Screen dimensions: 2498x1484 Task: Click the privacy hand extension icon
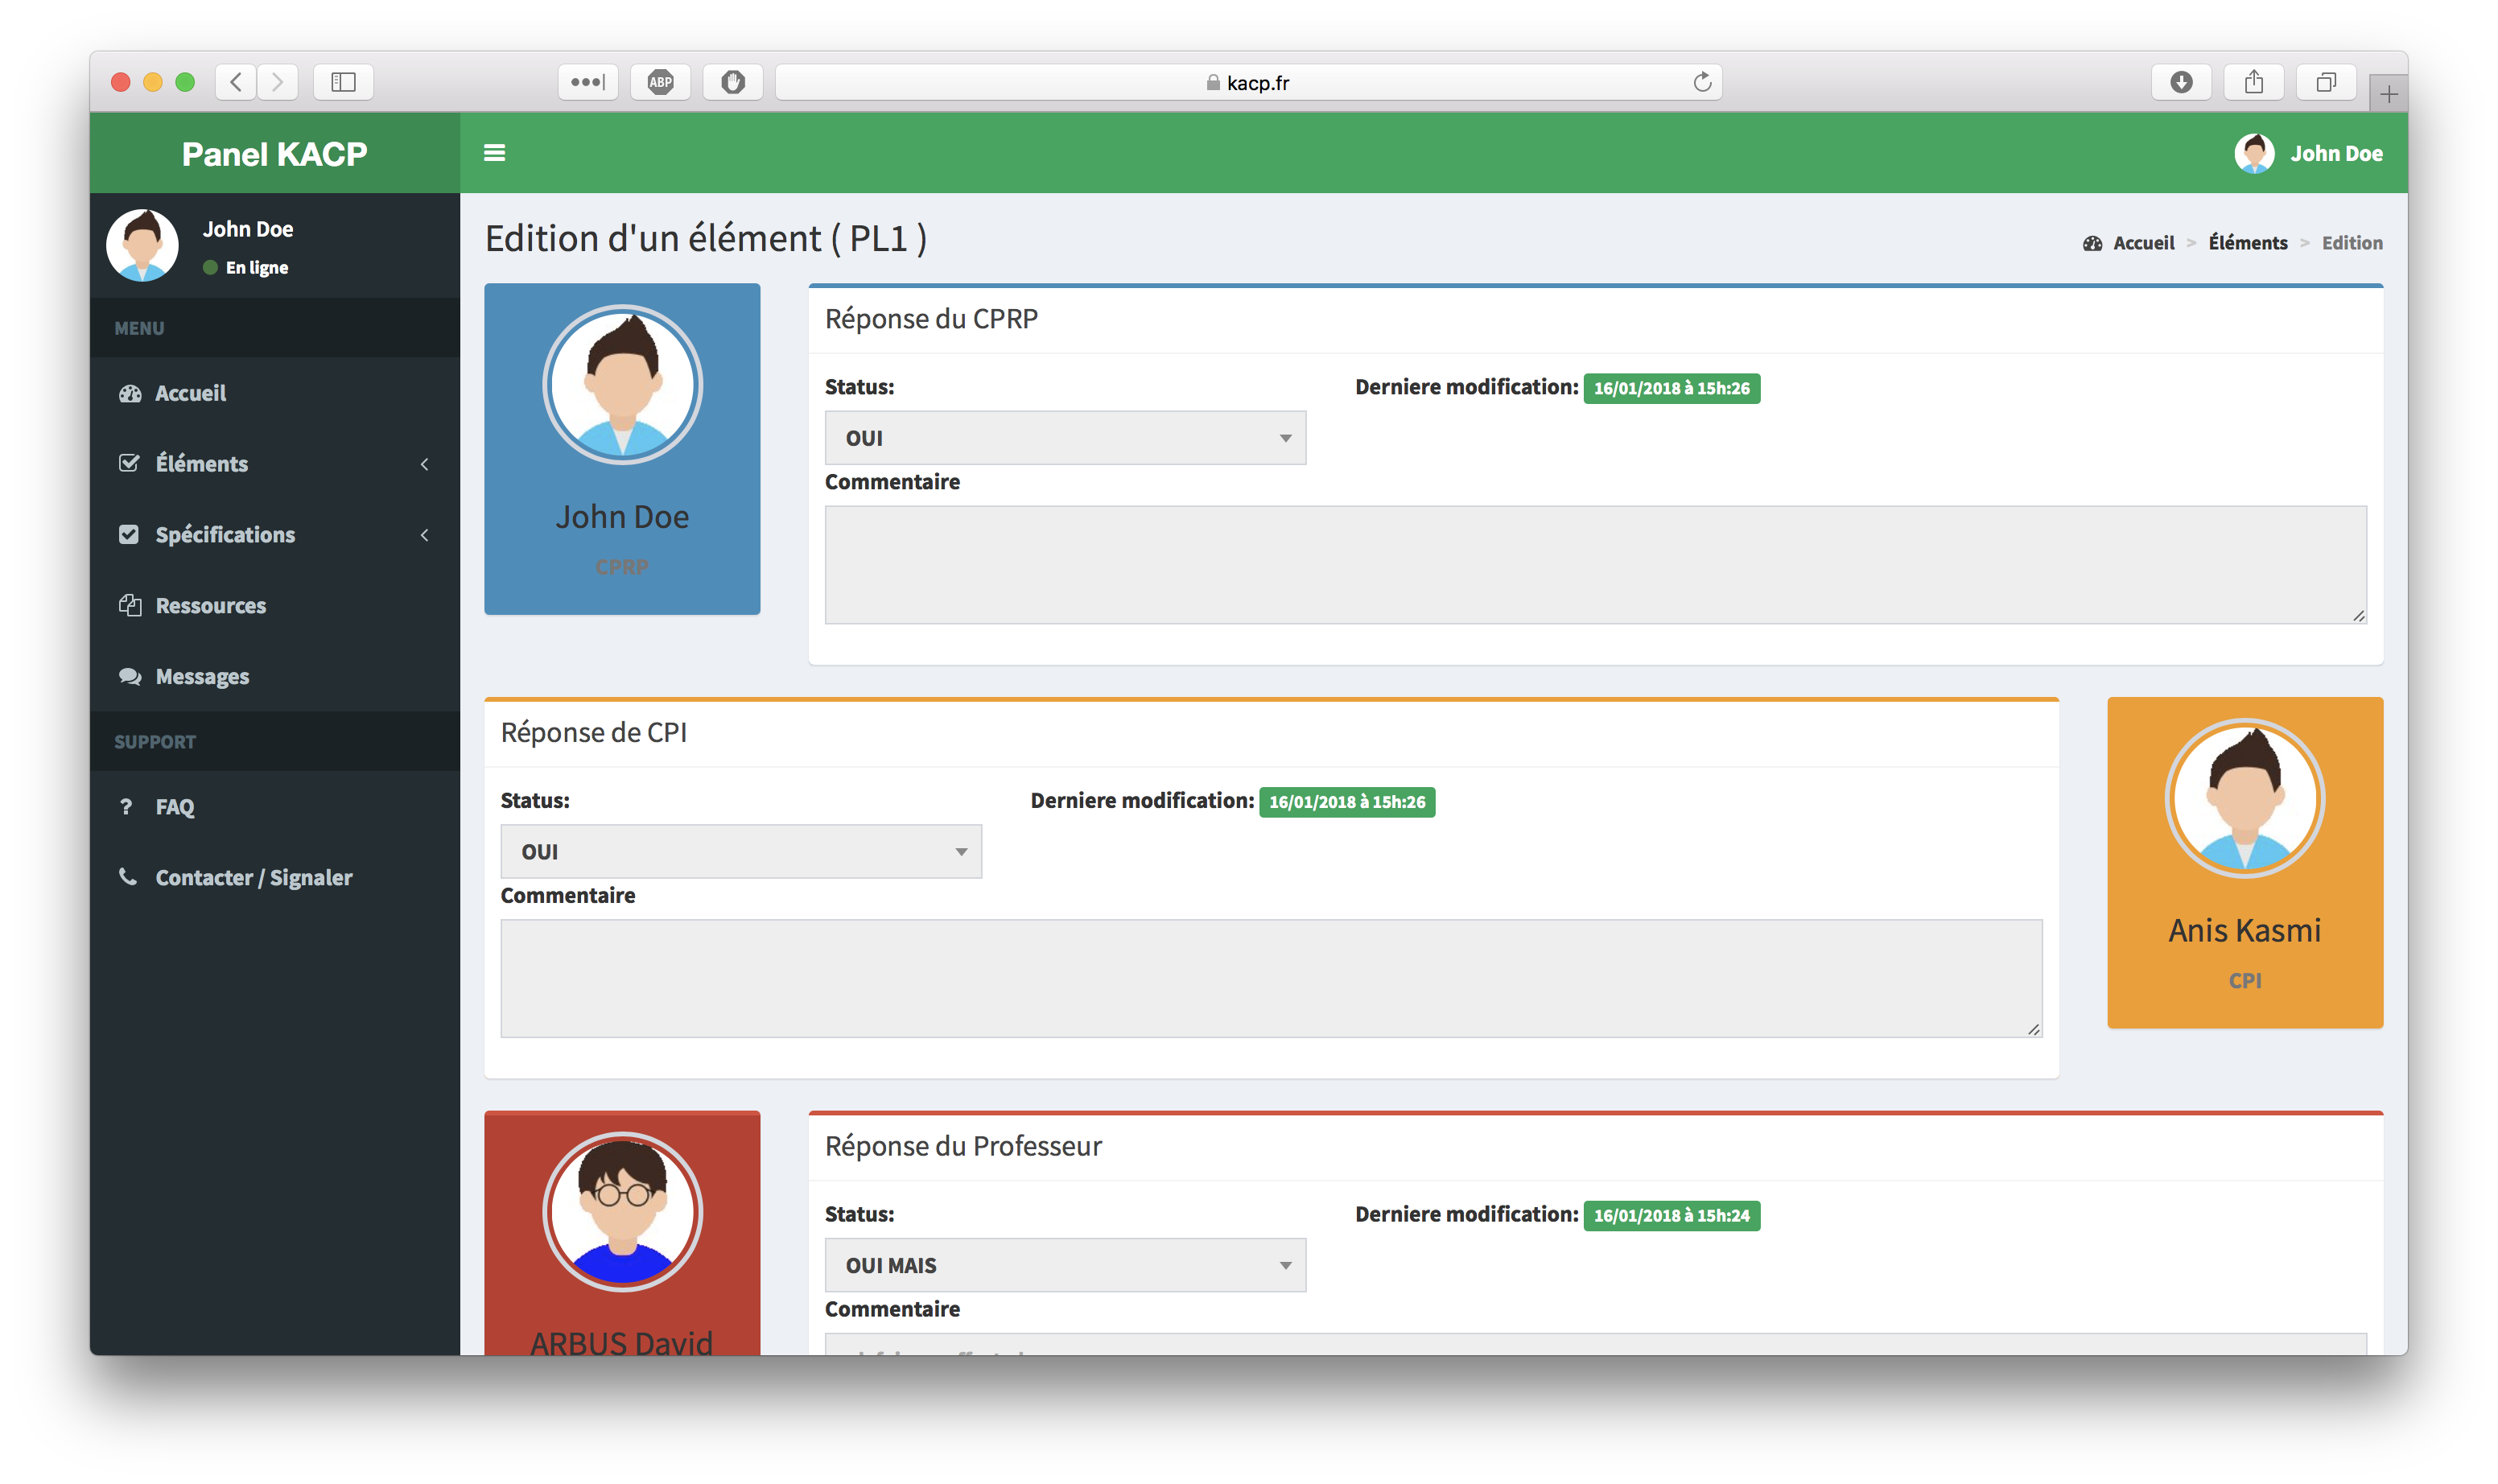coord(733,82)
